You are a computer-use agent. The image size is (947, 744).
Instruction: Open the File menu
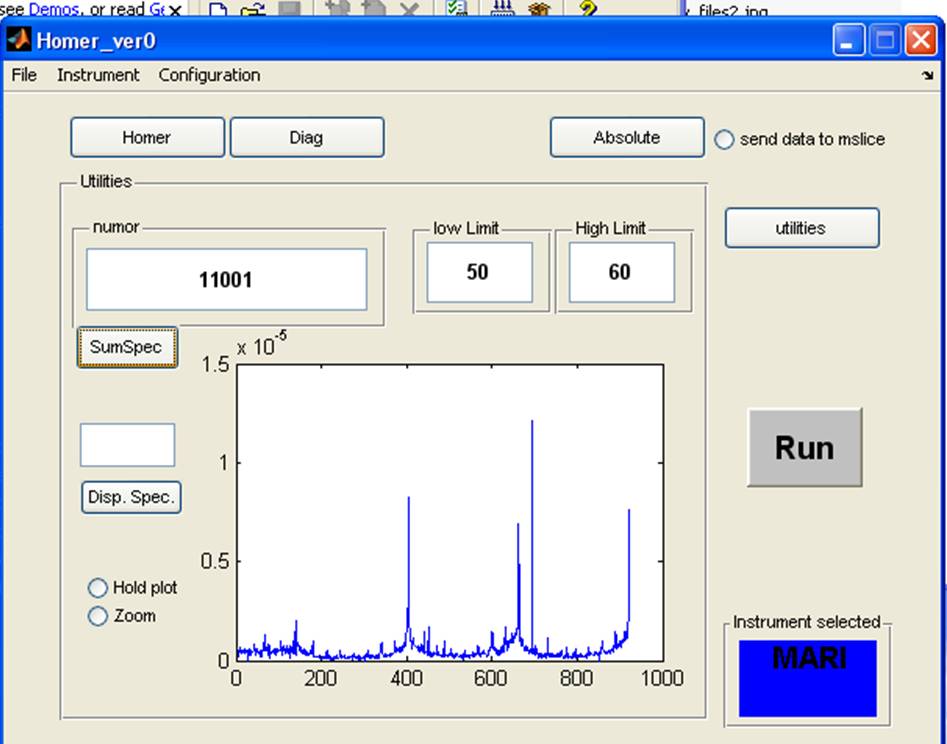[x=24, y=75]
